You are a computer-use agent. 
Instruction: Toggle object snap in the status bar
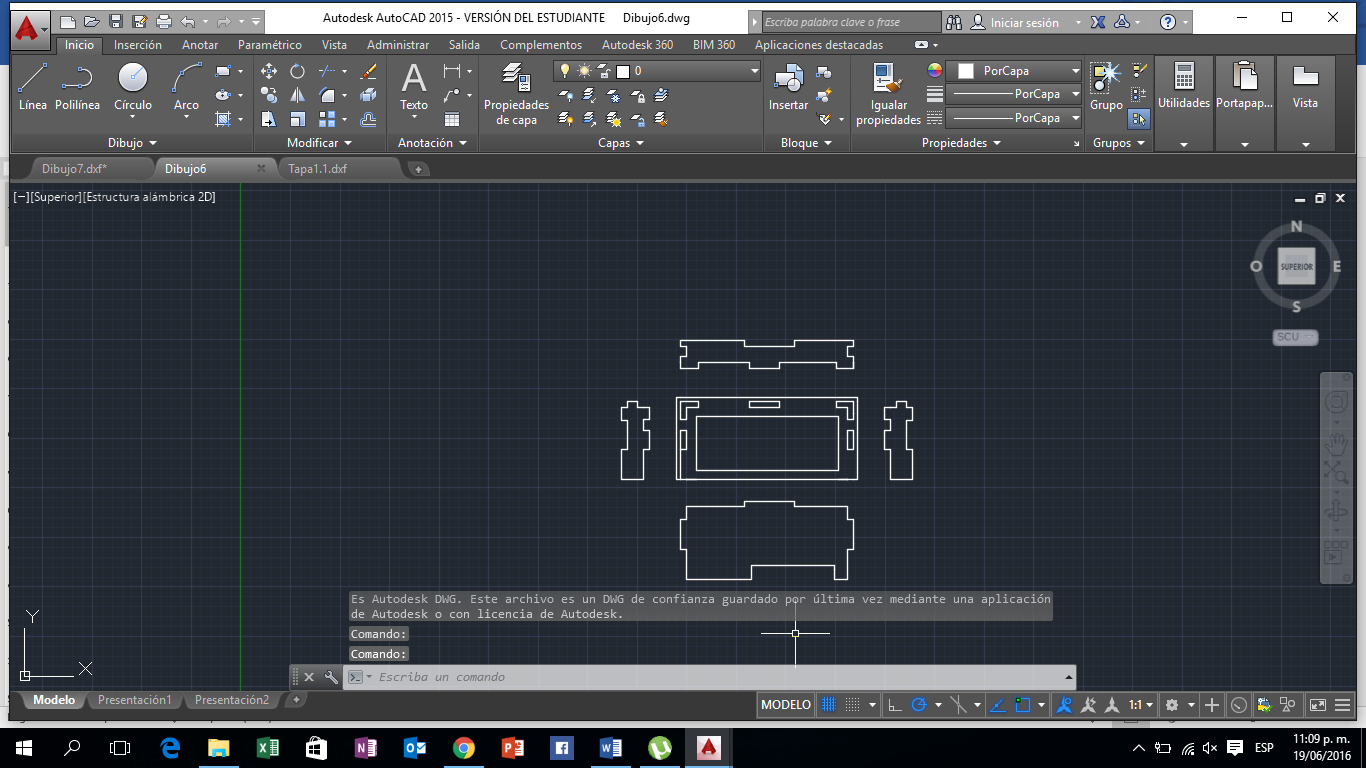pyautogui.click(x=1021, y=705)
